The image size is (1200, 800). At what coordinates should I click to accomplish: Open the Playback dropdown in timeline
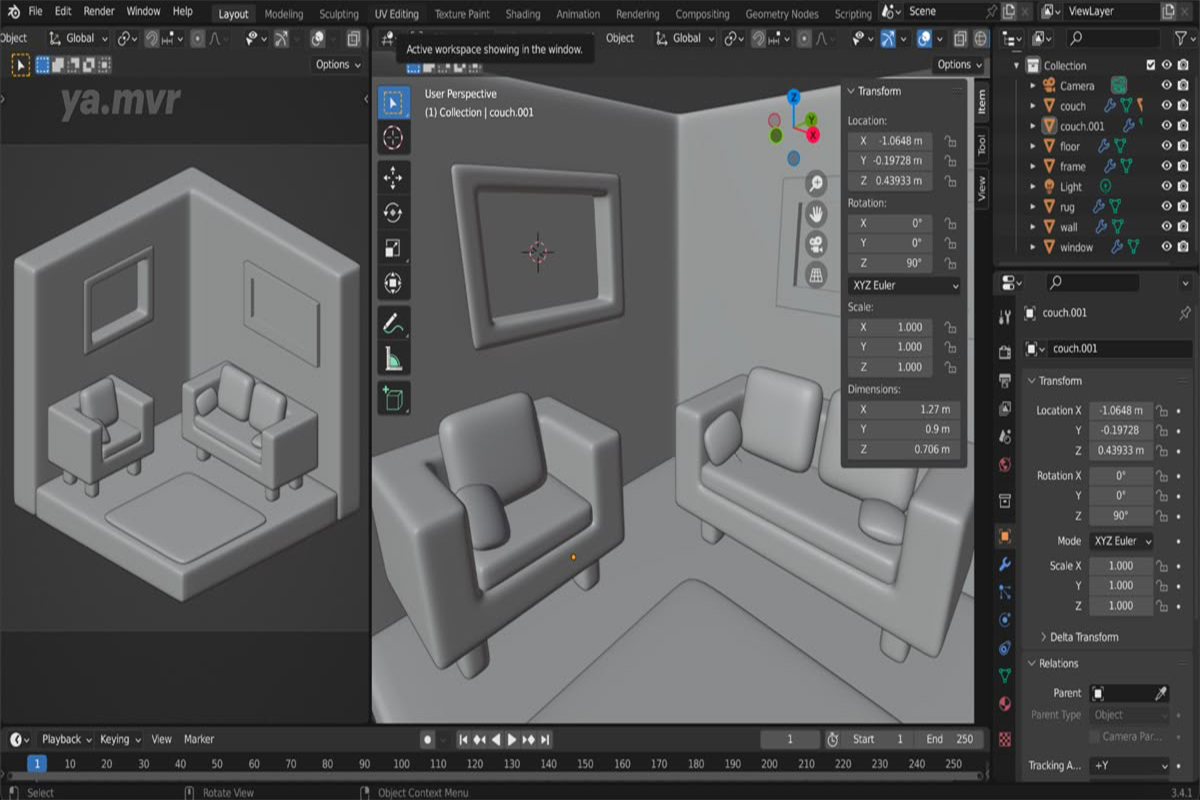(66, 739)
